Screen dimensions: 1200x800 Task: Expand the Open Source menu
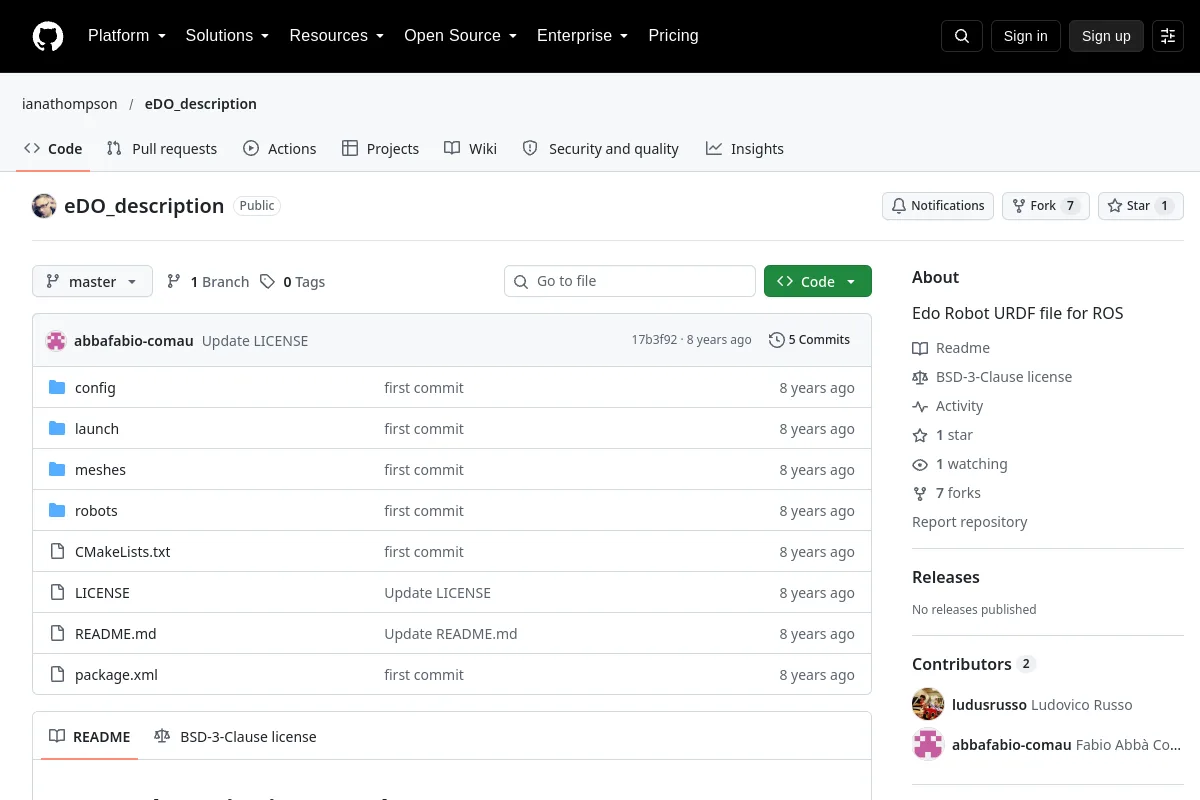point(460,36)
